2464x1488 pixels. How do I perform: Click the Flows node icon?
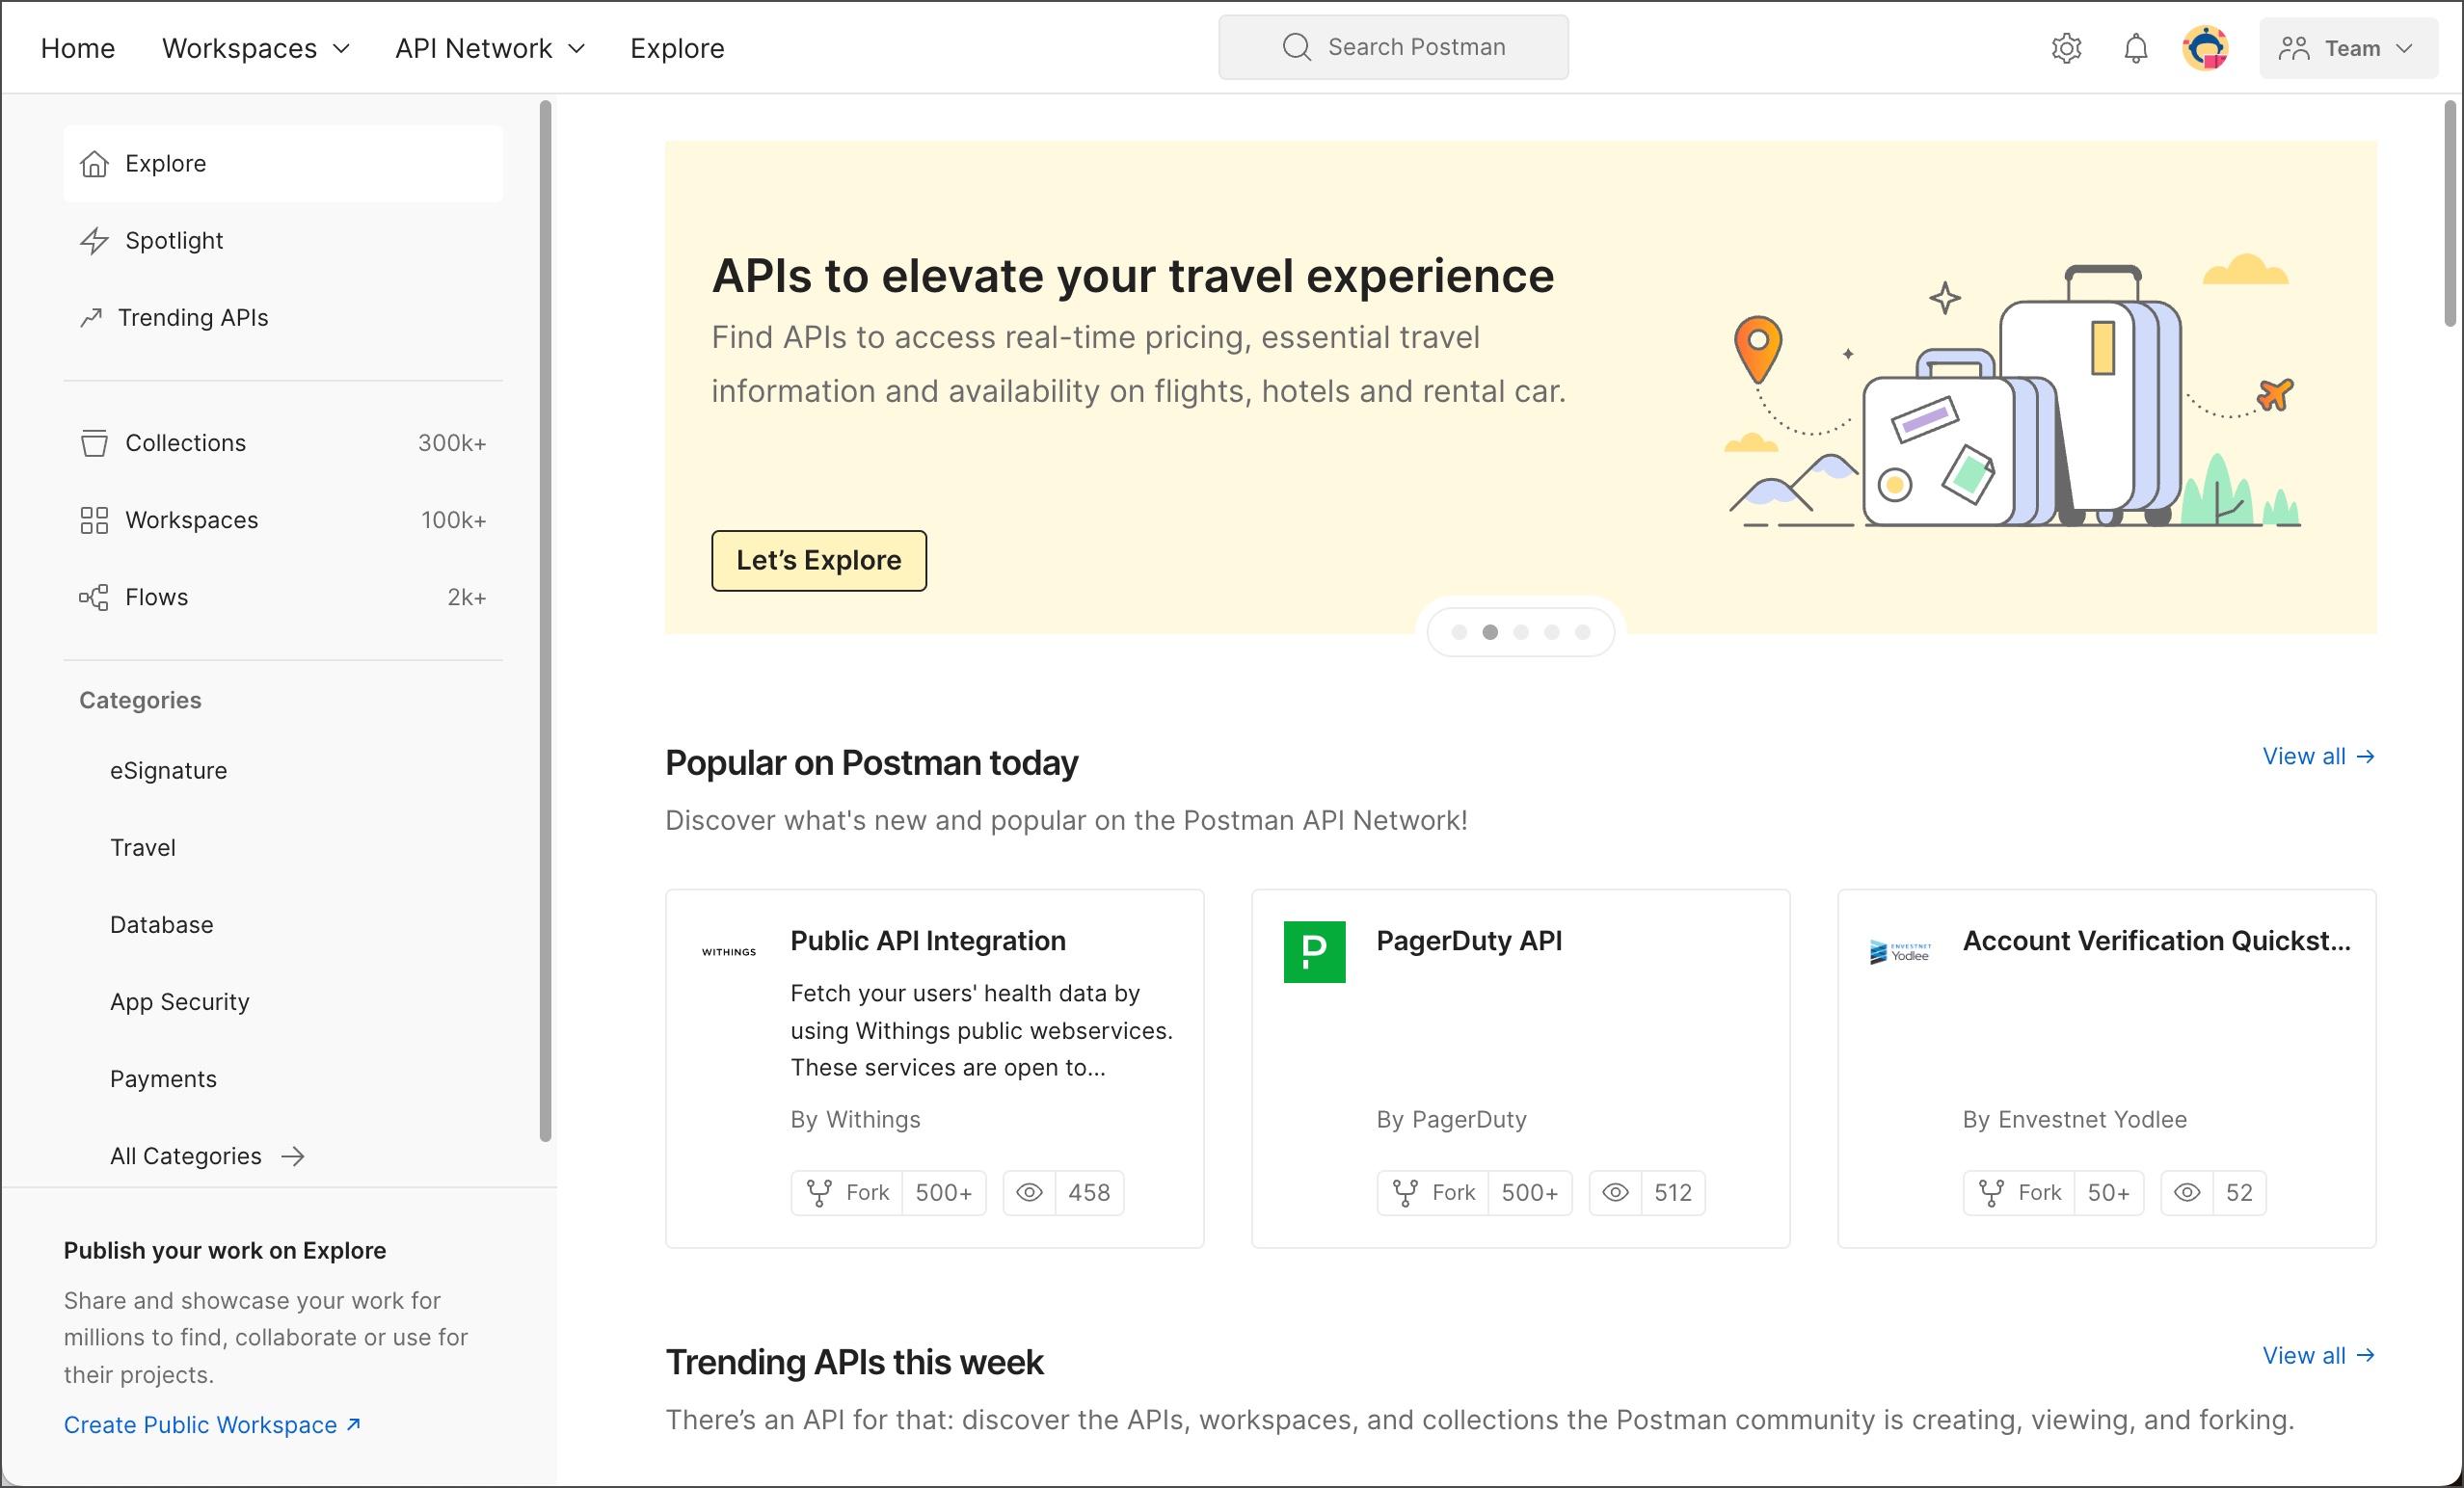pyautogui.click(x=94, y=597)
